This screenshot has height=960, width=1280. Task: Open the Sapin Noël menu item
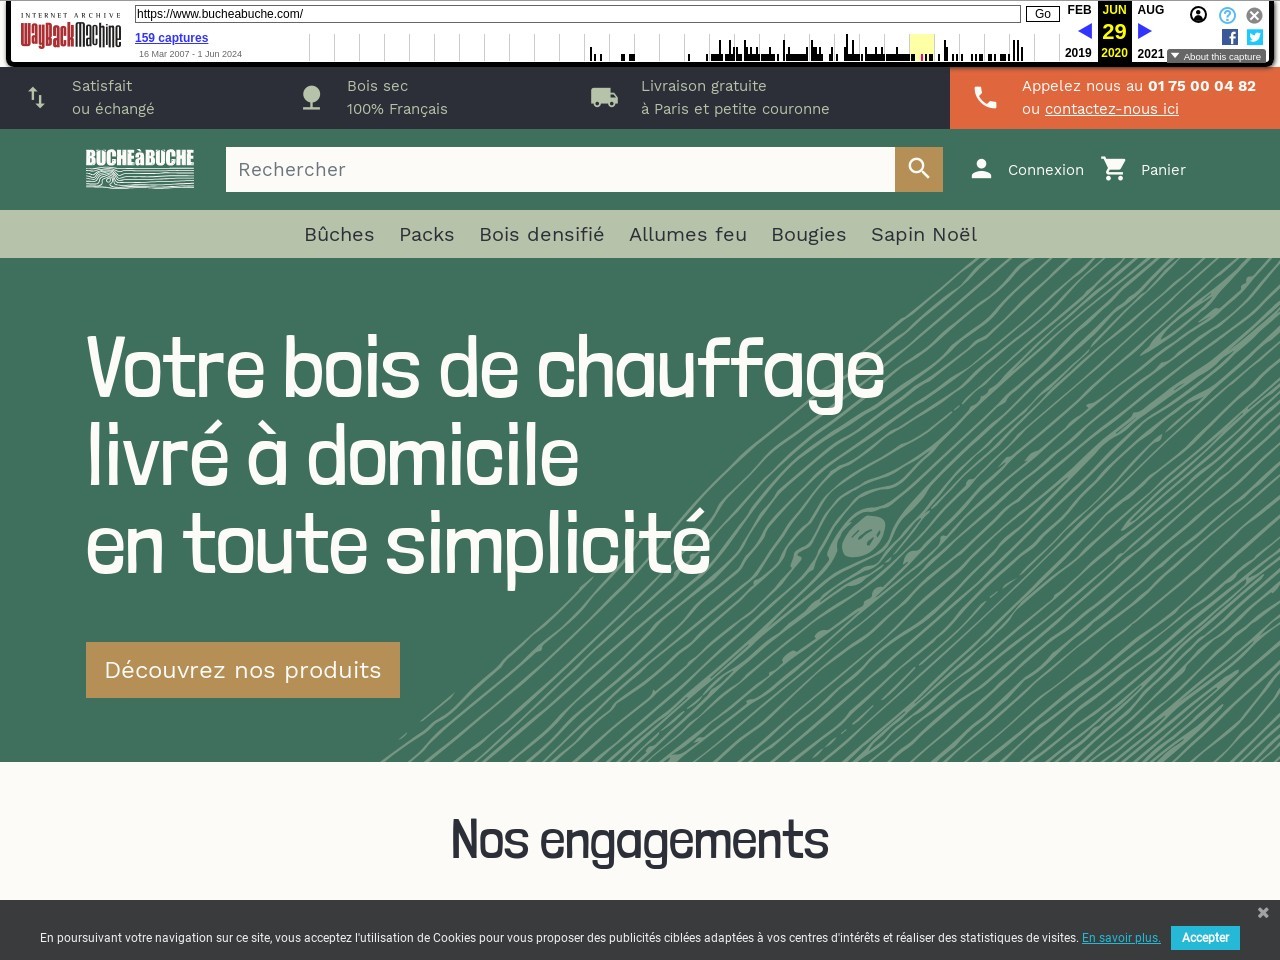[923, 234]
